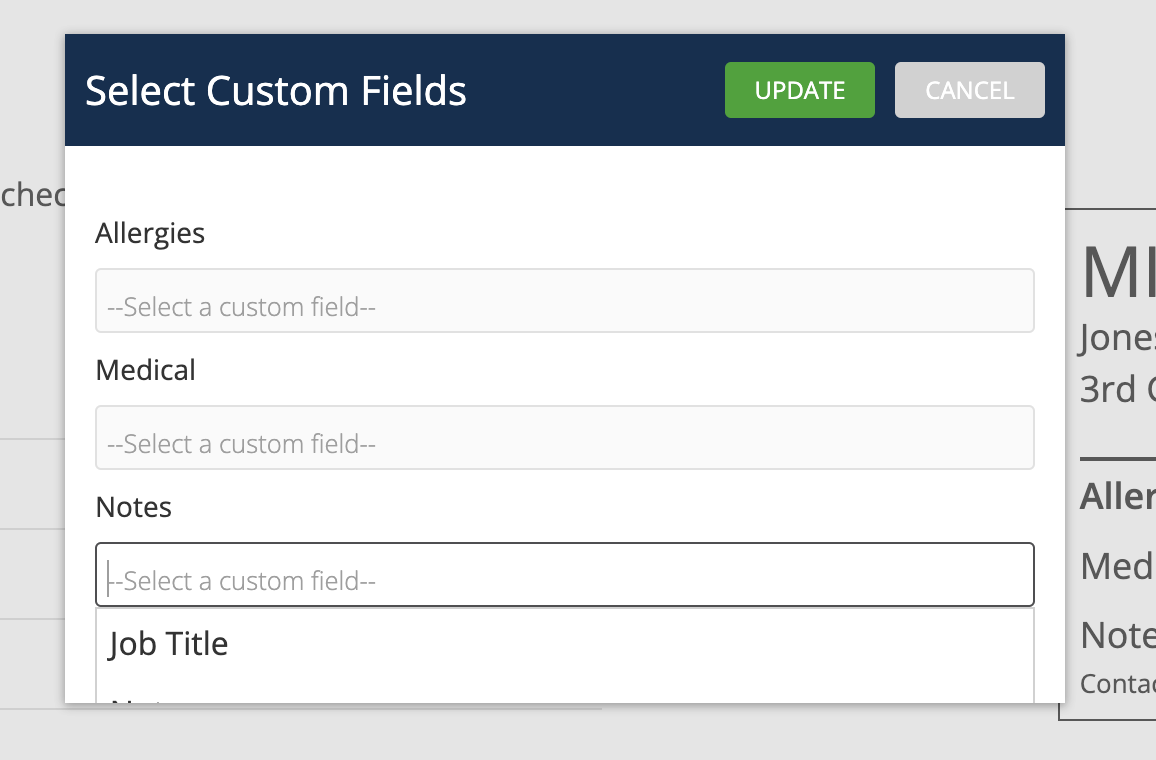Click the Note row on background card

(1117, 634)
